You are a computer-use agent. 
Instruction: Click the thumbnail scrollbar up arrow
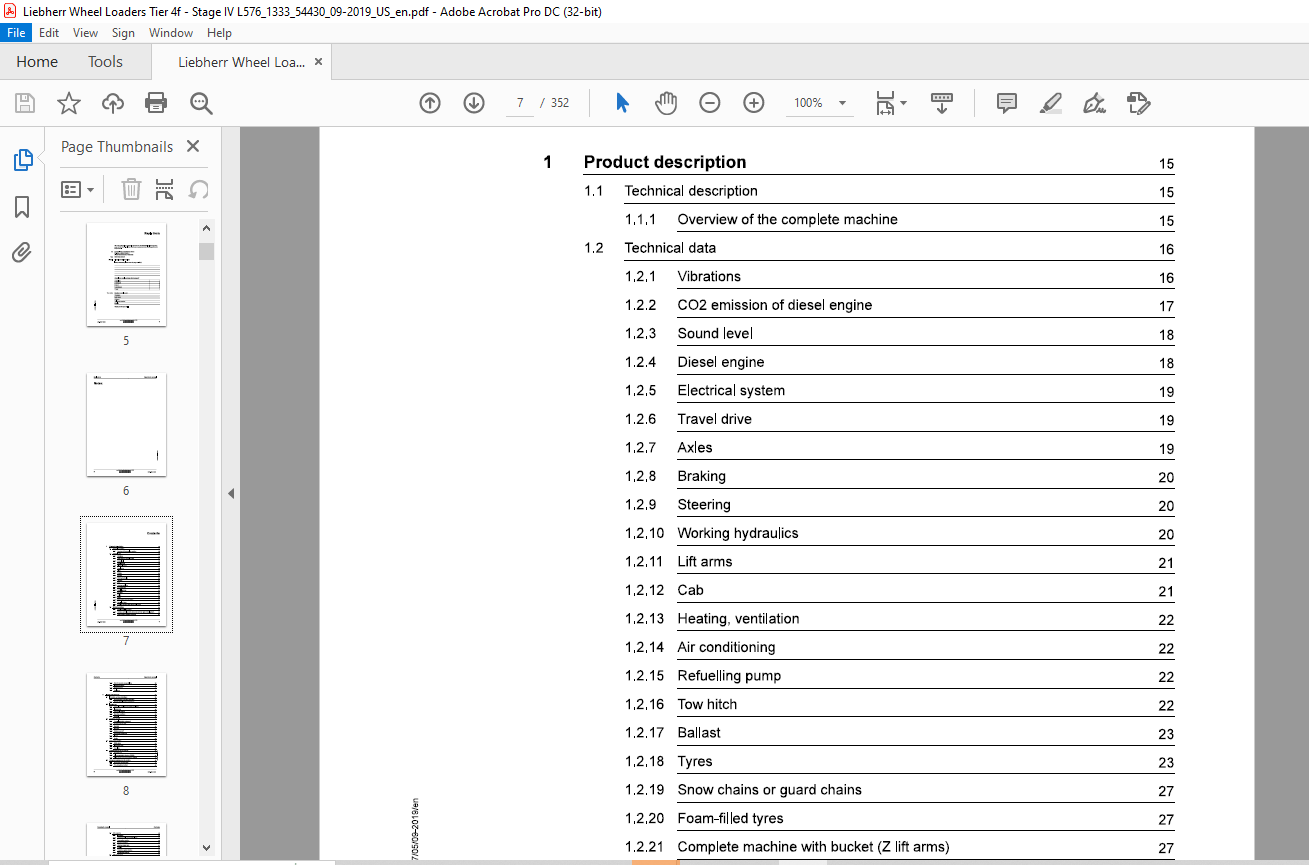point(206,227)
